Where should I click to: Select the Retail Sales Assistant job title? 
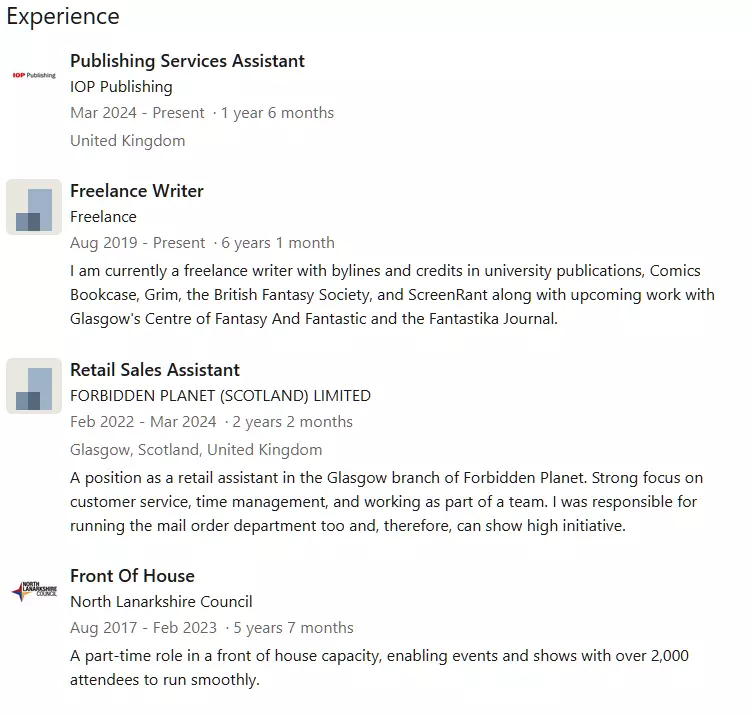[x=155, y=370]
